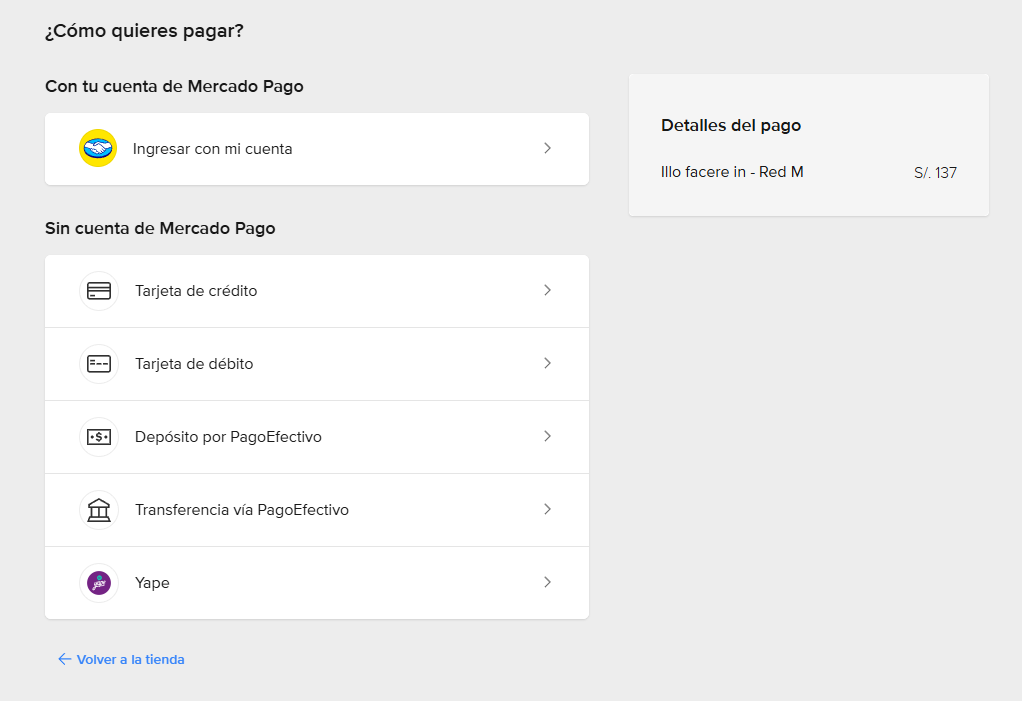Select the Yape payment label

pyautogui.click(x=152, y=583)
